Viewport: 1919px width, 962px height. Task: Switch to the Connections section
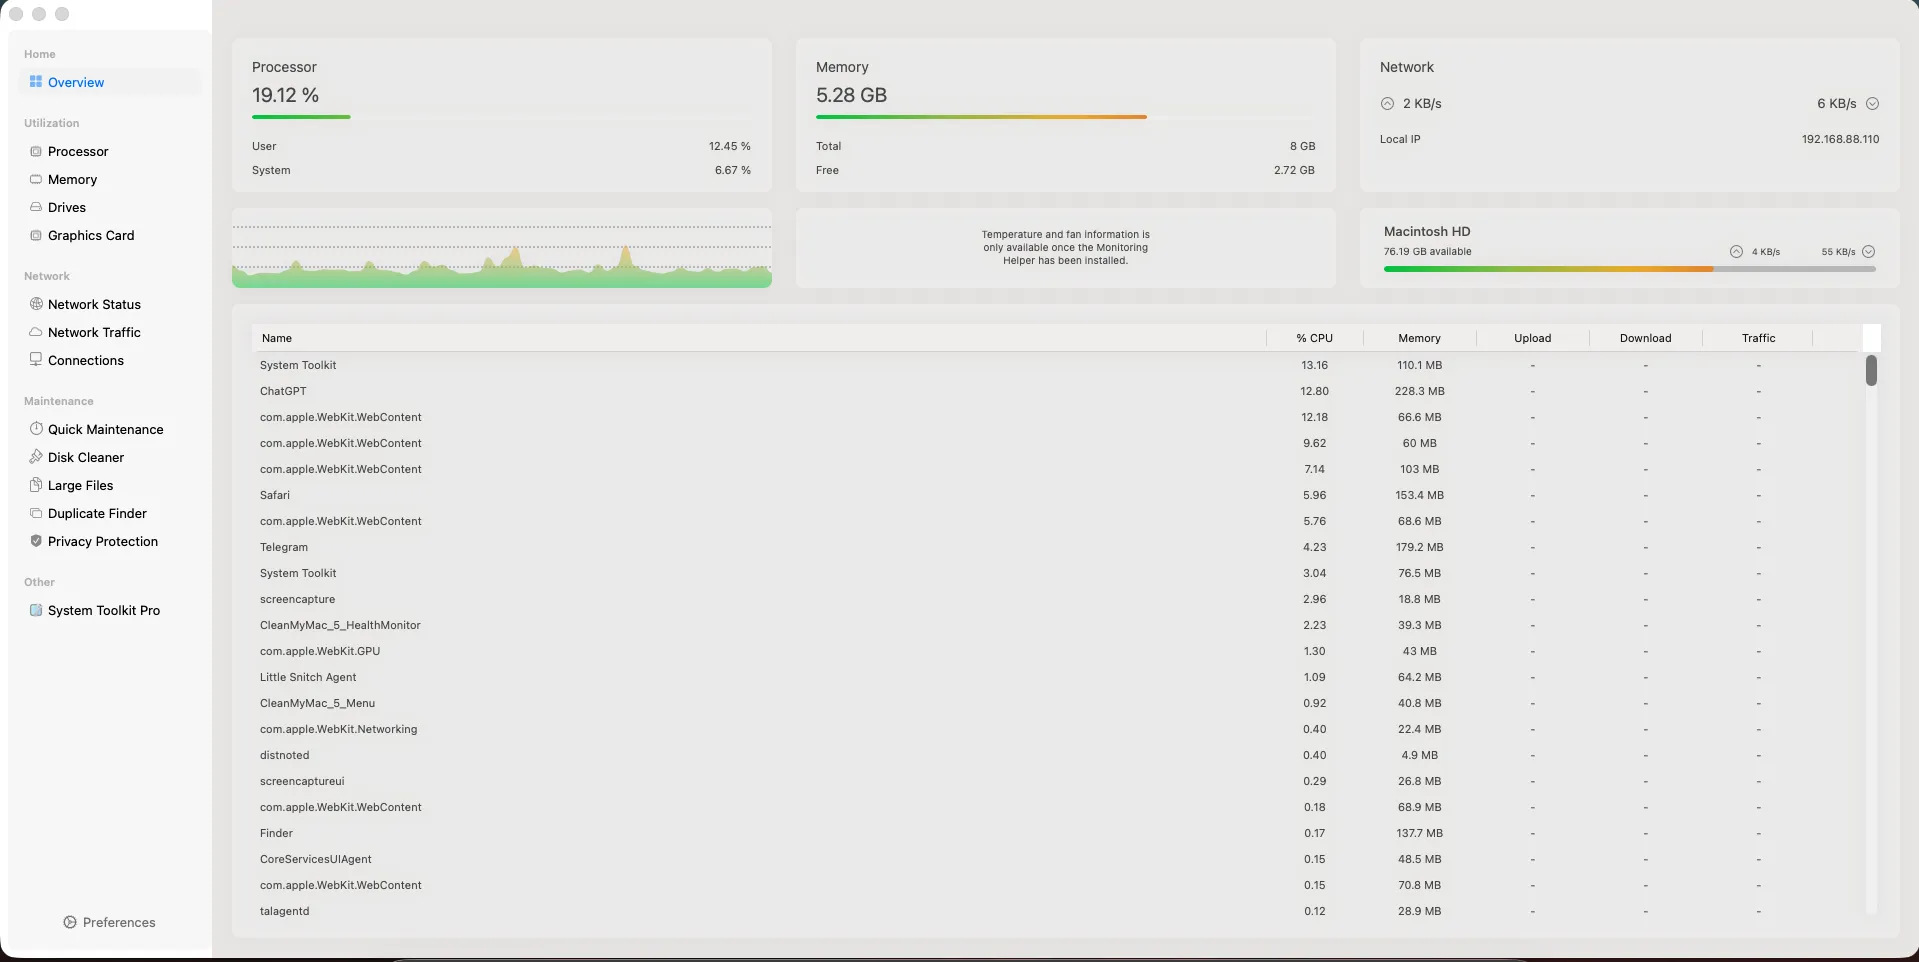(86, 361)
